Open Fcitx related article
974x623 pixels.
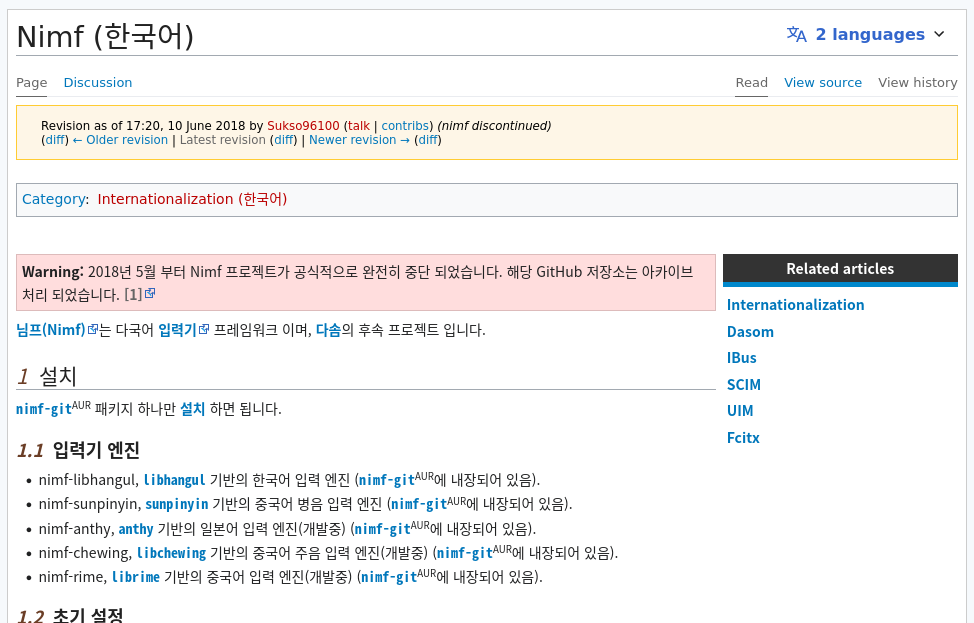tap(743, 437)
